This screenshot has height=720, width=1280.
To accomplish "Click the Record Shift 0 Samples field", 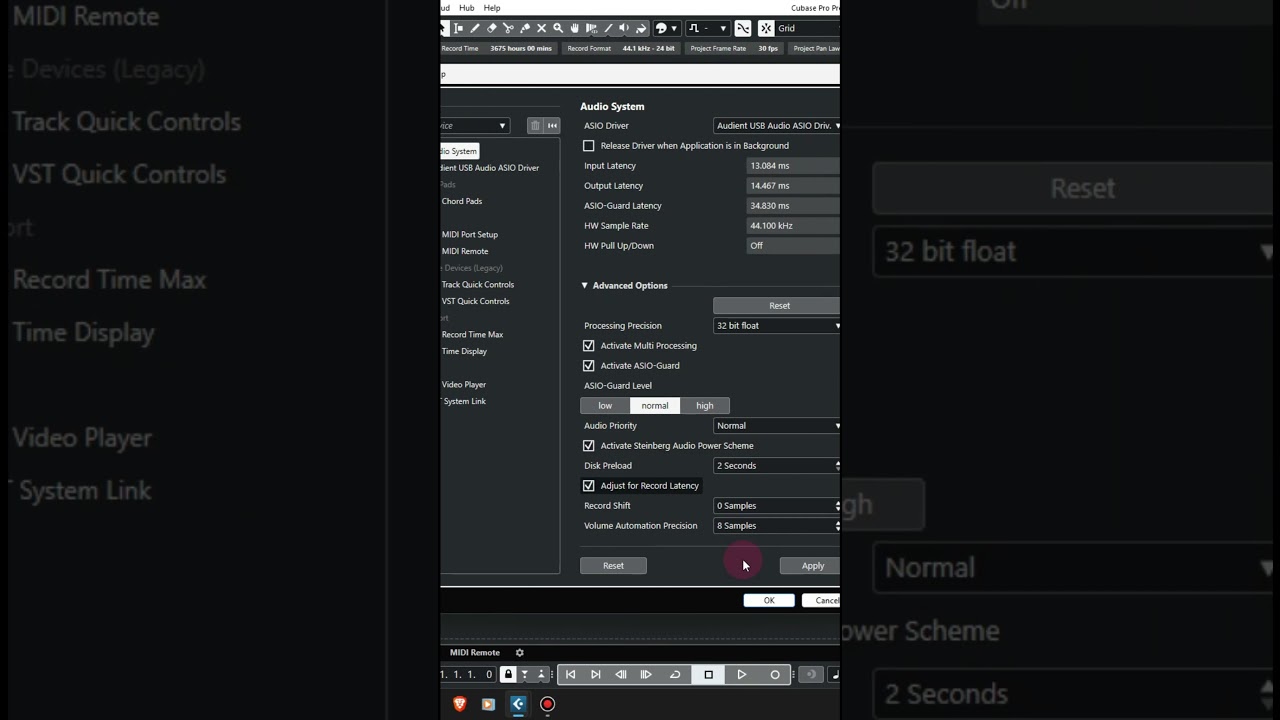I will [774, 505].
